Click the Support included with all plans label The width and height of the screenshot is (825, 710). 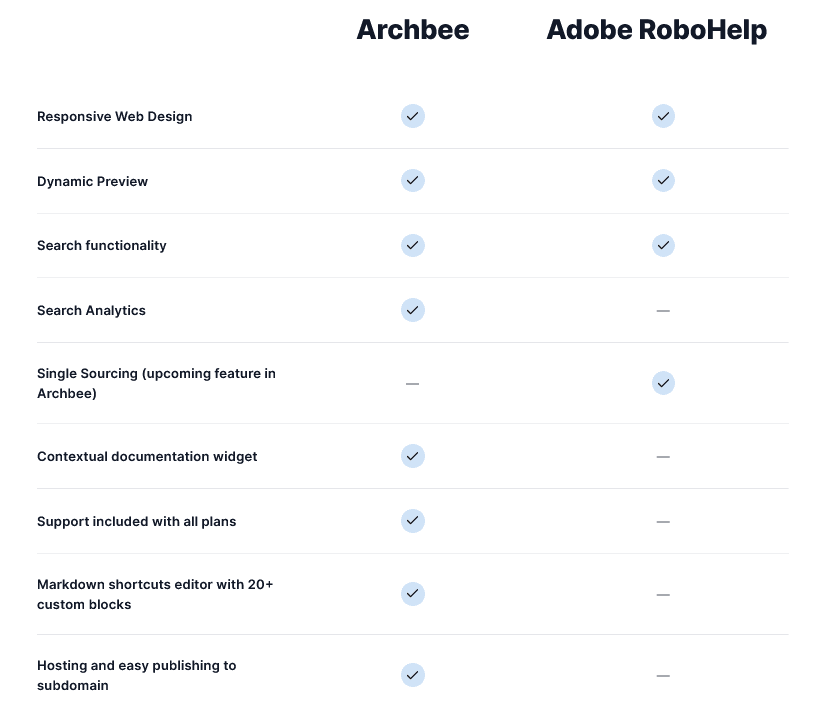(136, 522)
